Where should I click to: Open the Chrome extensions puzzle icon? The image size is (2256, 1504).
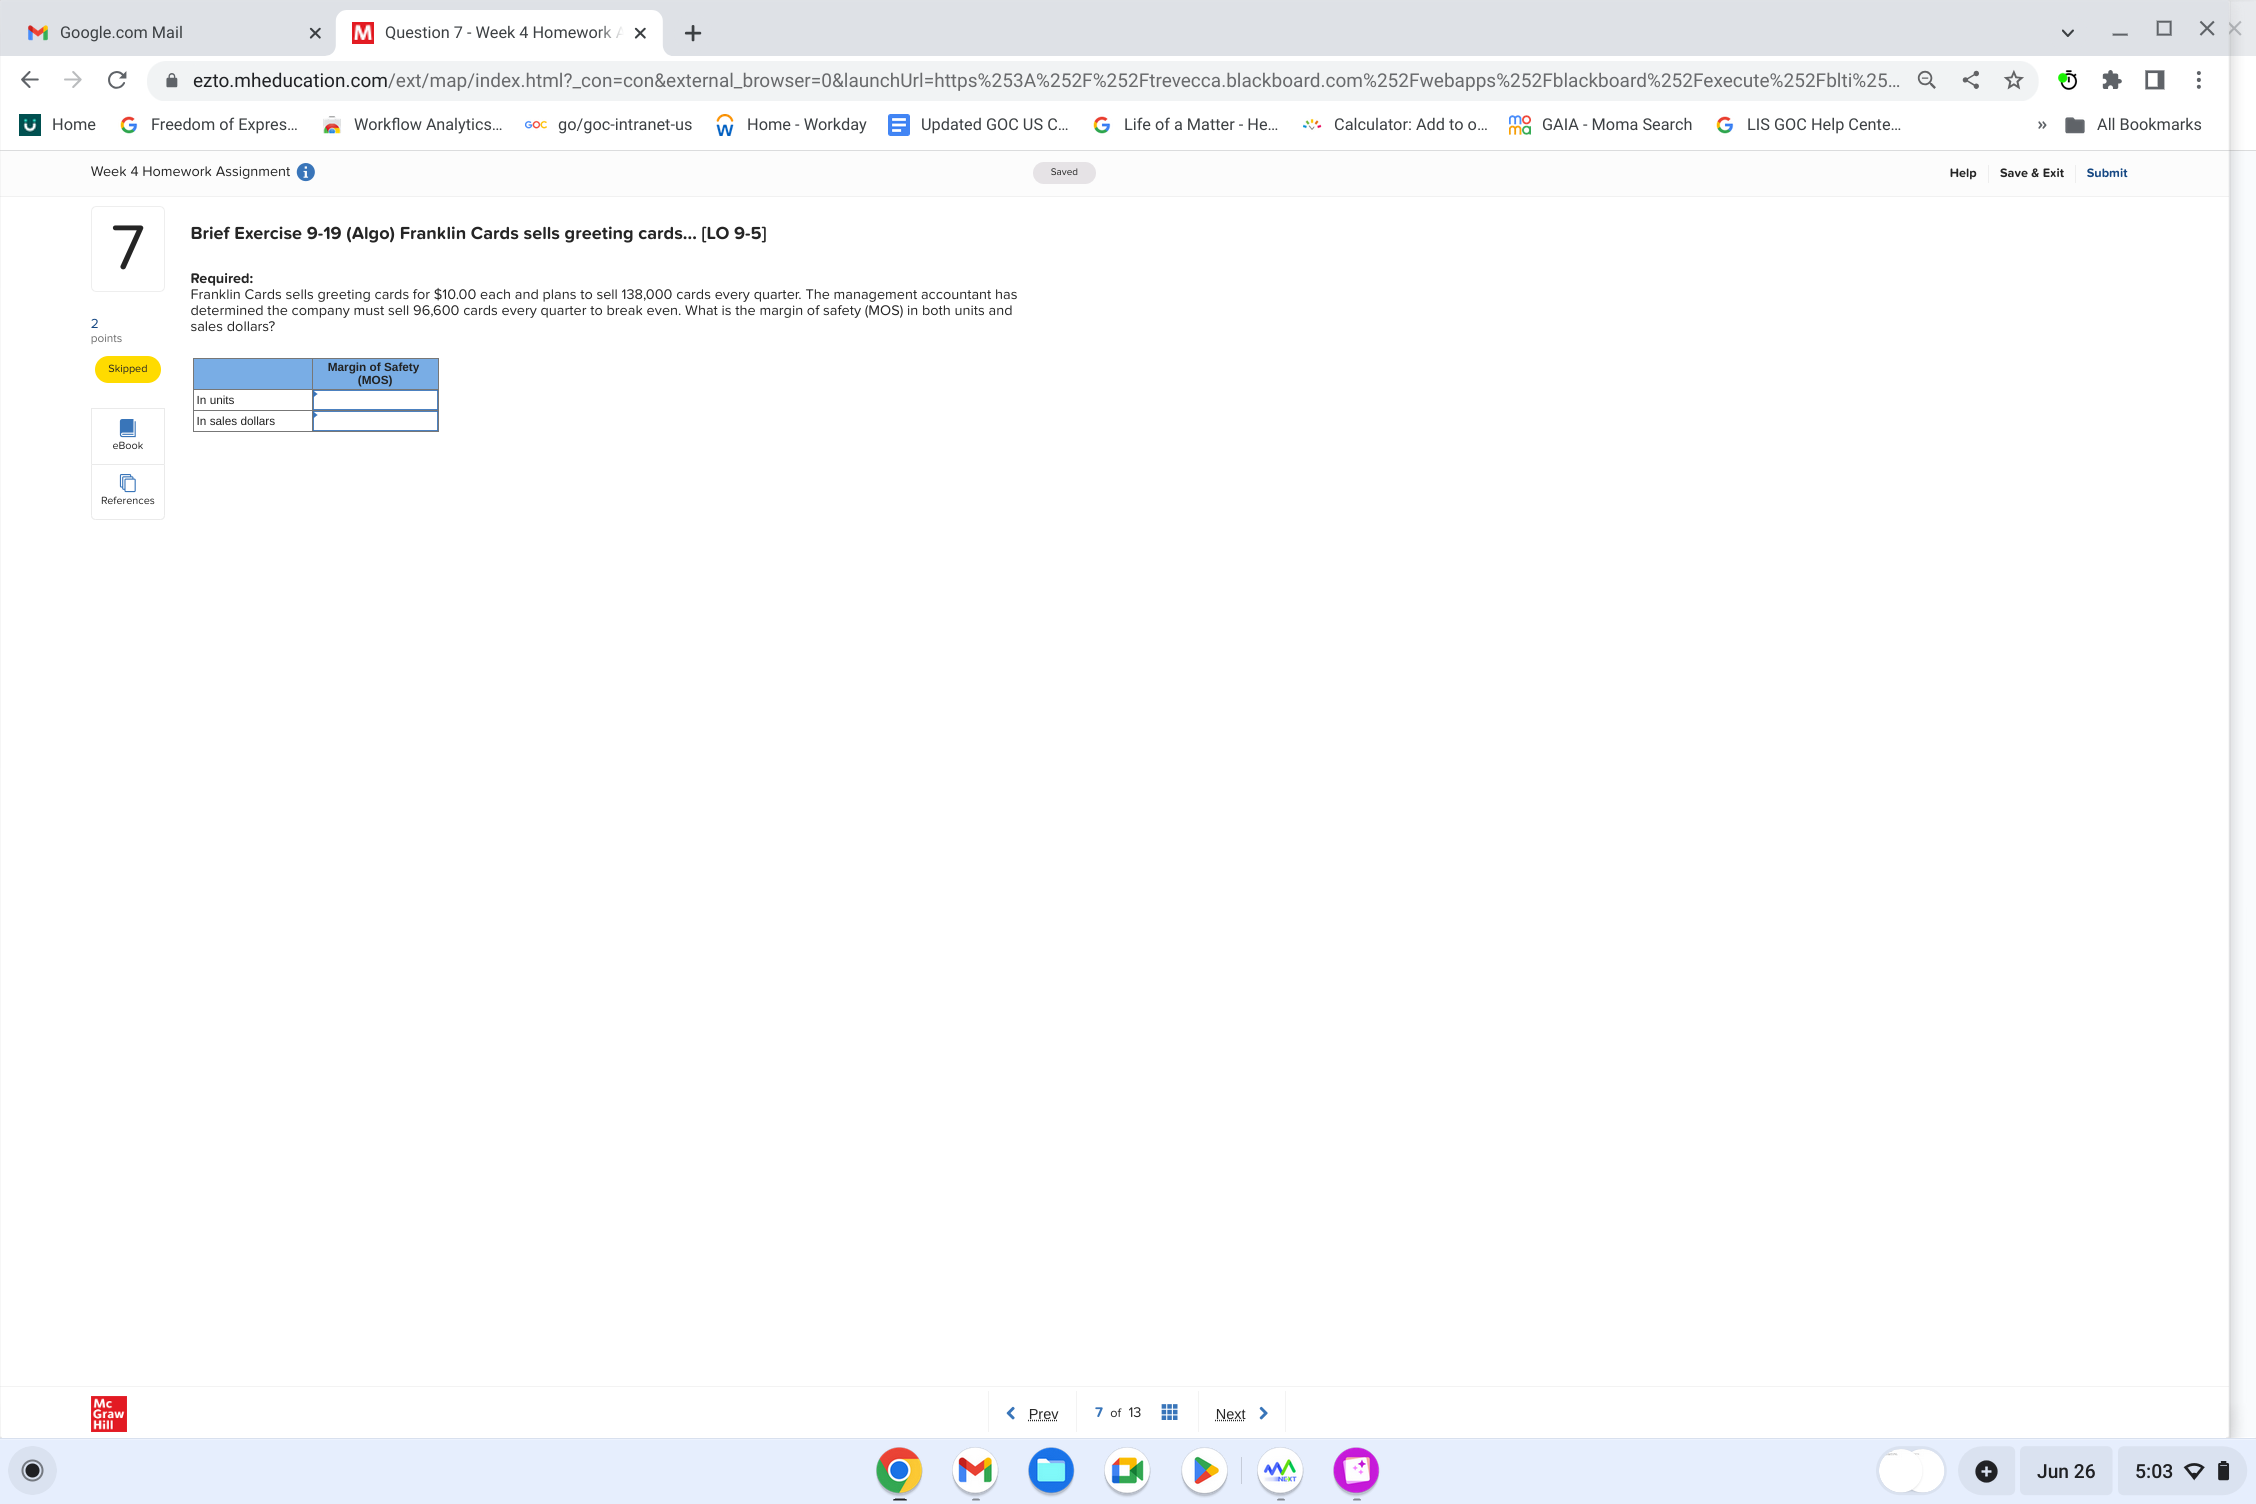pyautogui.click(x=2111, y=80)
